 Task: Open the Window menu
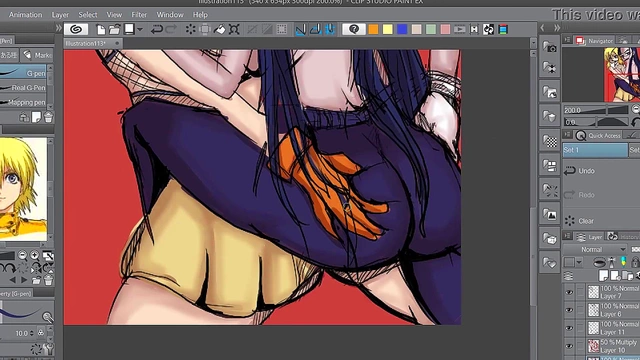(170, 15)
